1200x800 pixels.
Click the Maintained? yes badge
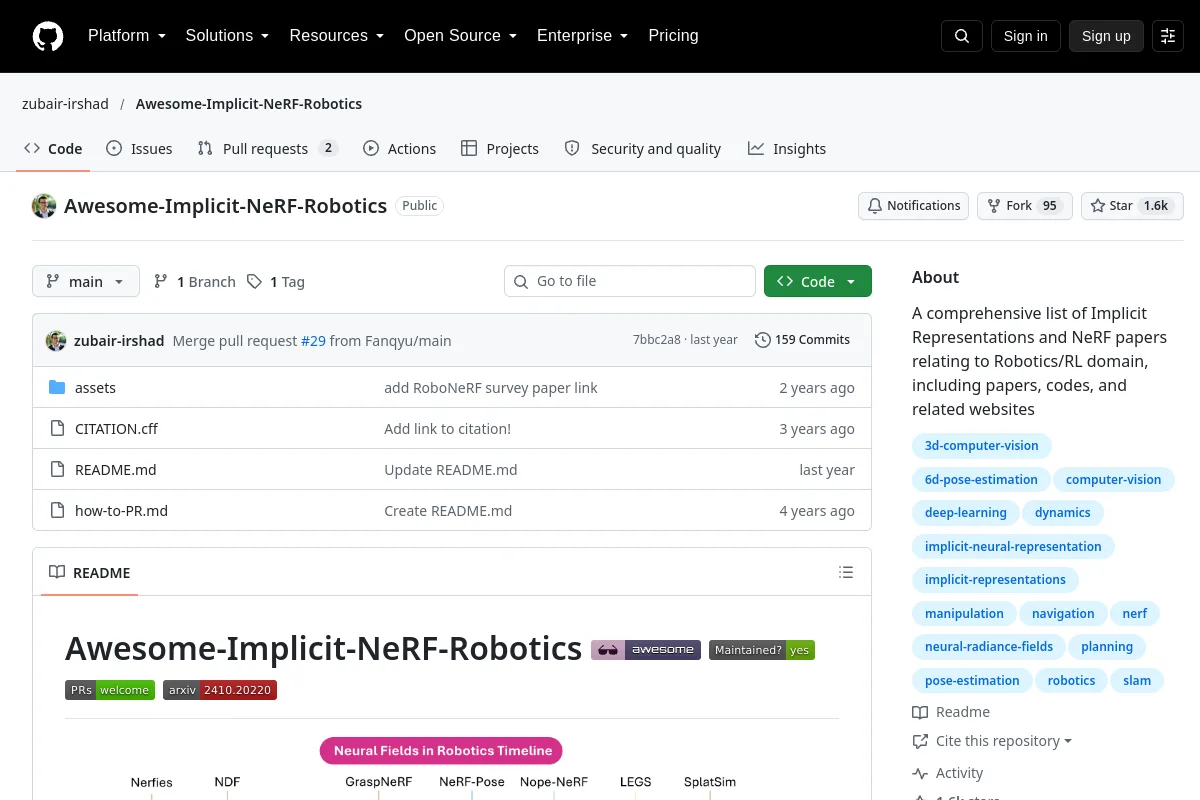click(762, 650)
